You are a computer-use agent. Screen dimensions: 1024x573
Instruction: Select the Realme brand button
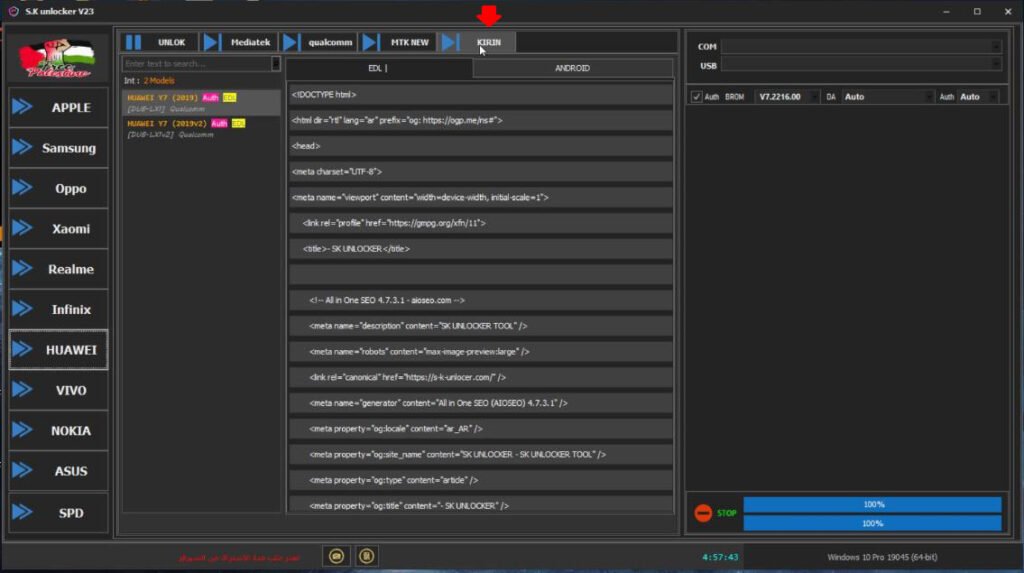pyautogui.click(x=58, y=269)
